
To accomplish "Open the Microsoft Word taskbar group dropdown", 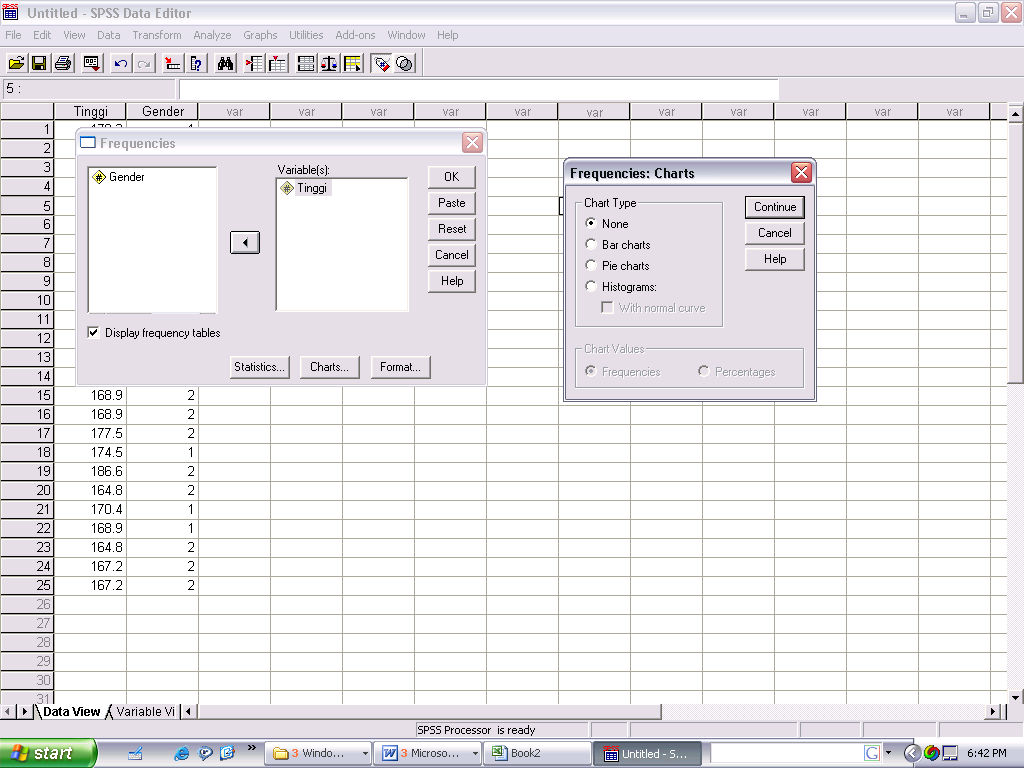I will coord(475,753).
